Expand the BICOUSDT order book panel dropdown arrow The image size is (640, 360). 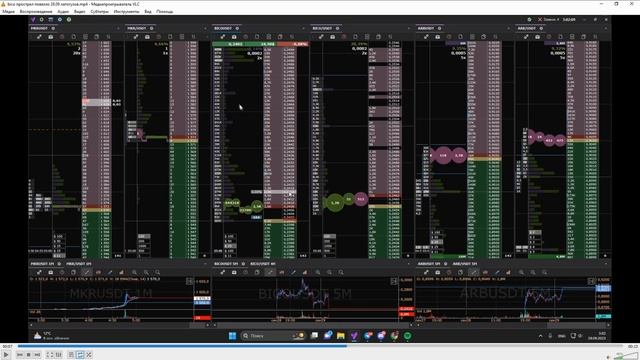(303, 28)
